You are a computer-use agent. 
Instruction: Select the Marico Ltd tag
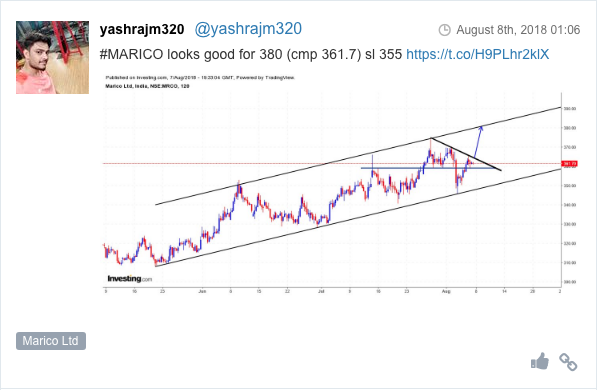pyautogui.click(x=51, y=340)
